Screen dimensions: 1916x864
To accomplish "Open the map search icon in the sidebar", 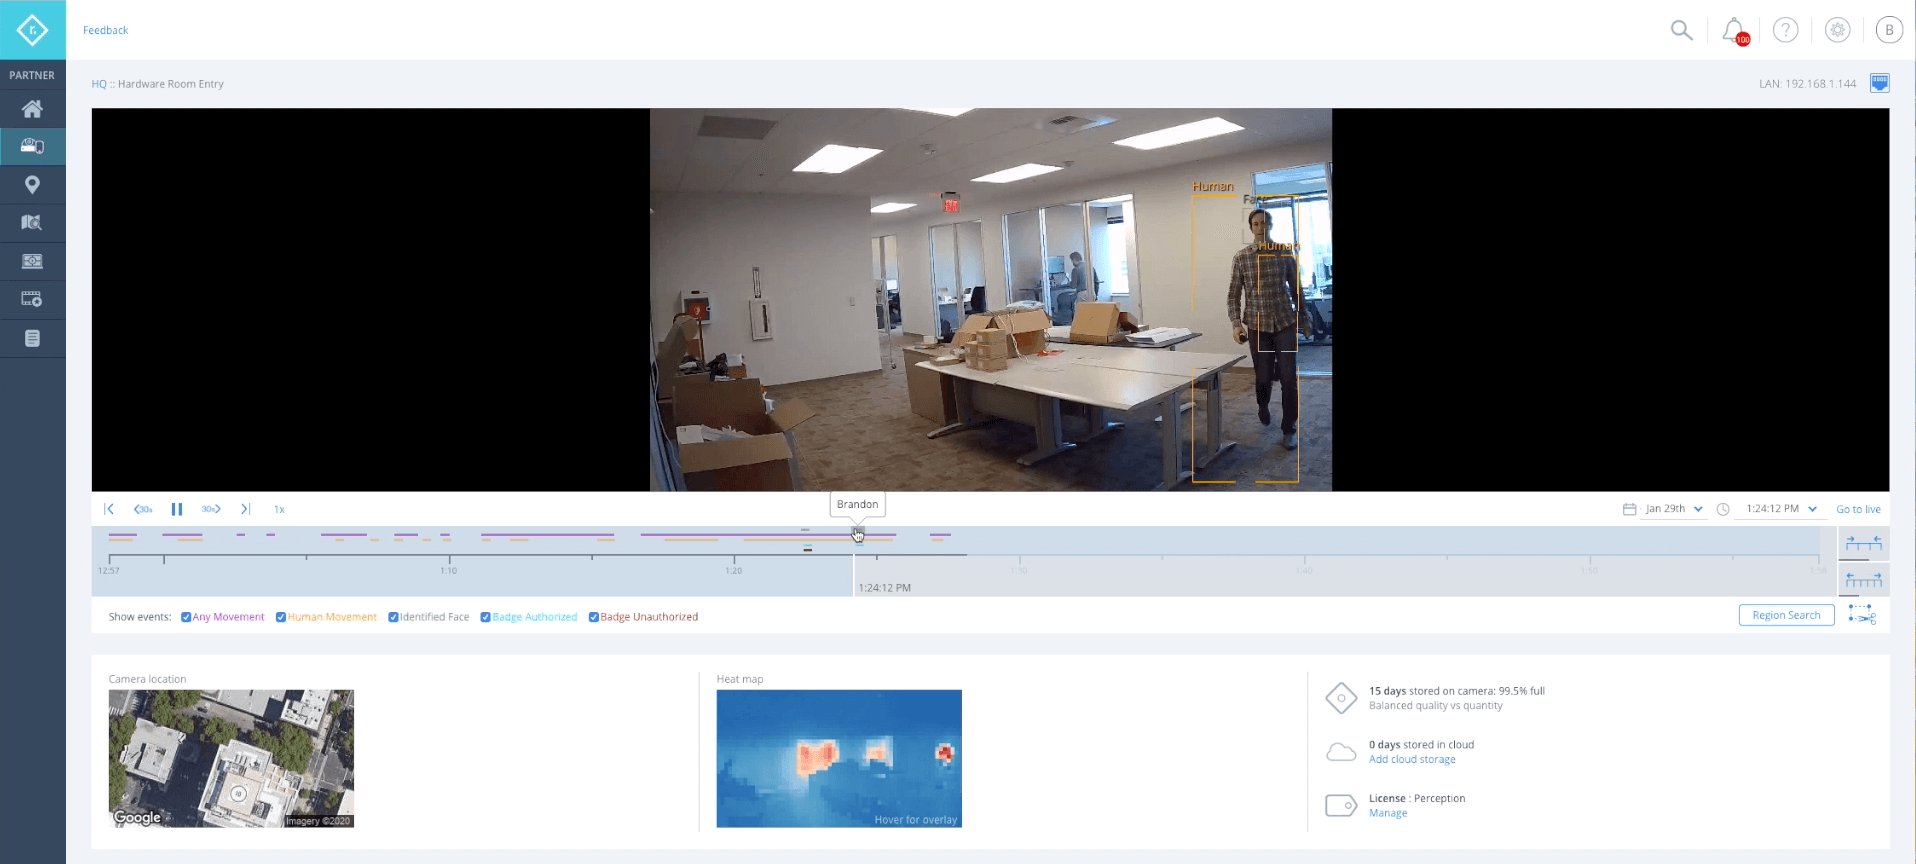I will click(32, 223).
